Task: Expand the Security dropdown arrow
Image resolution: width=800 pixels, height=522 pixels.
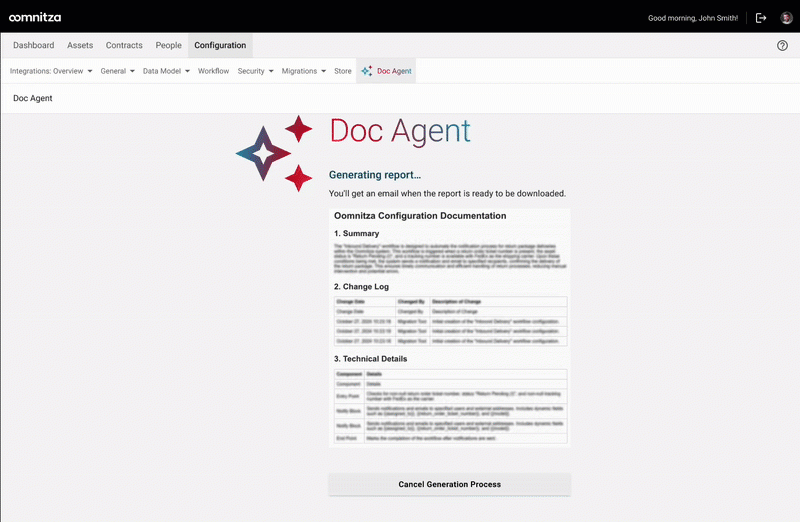Action: [x=271, y=71]
